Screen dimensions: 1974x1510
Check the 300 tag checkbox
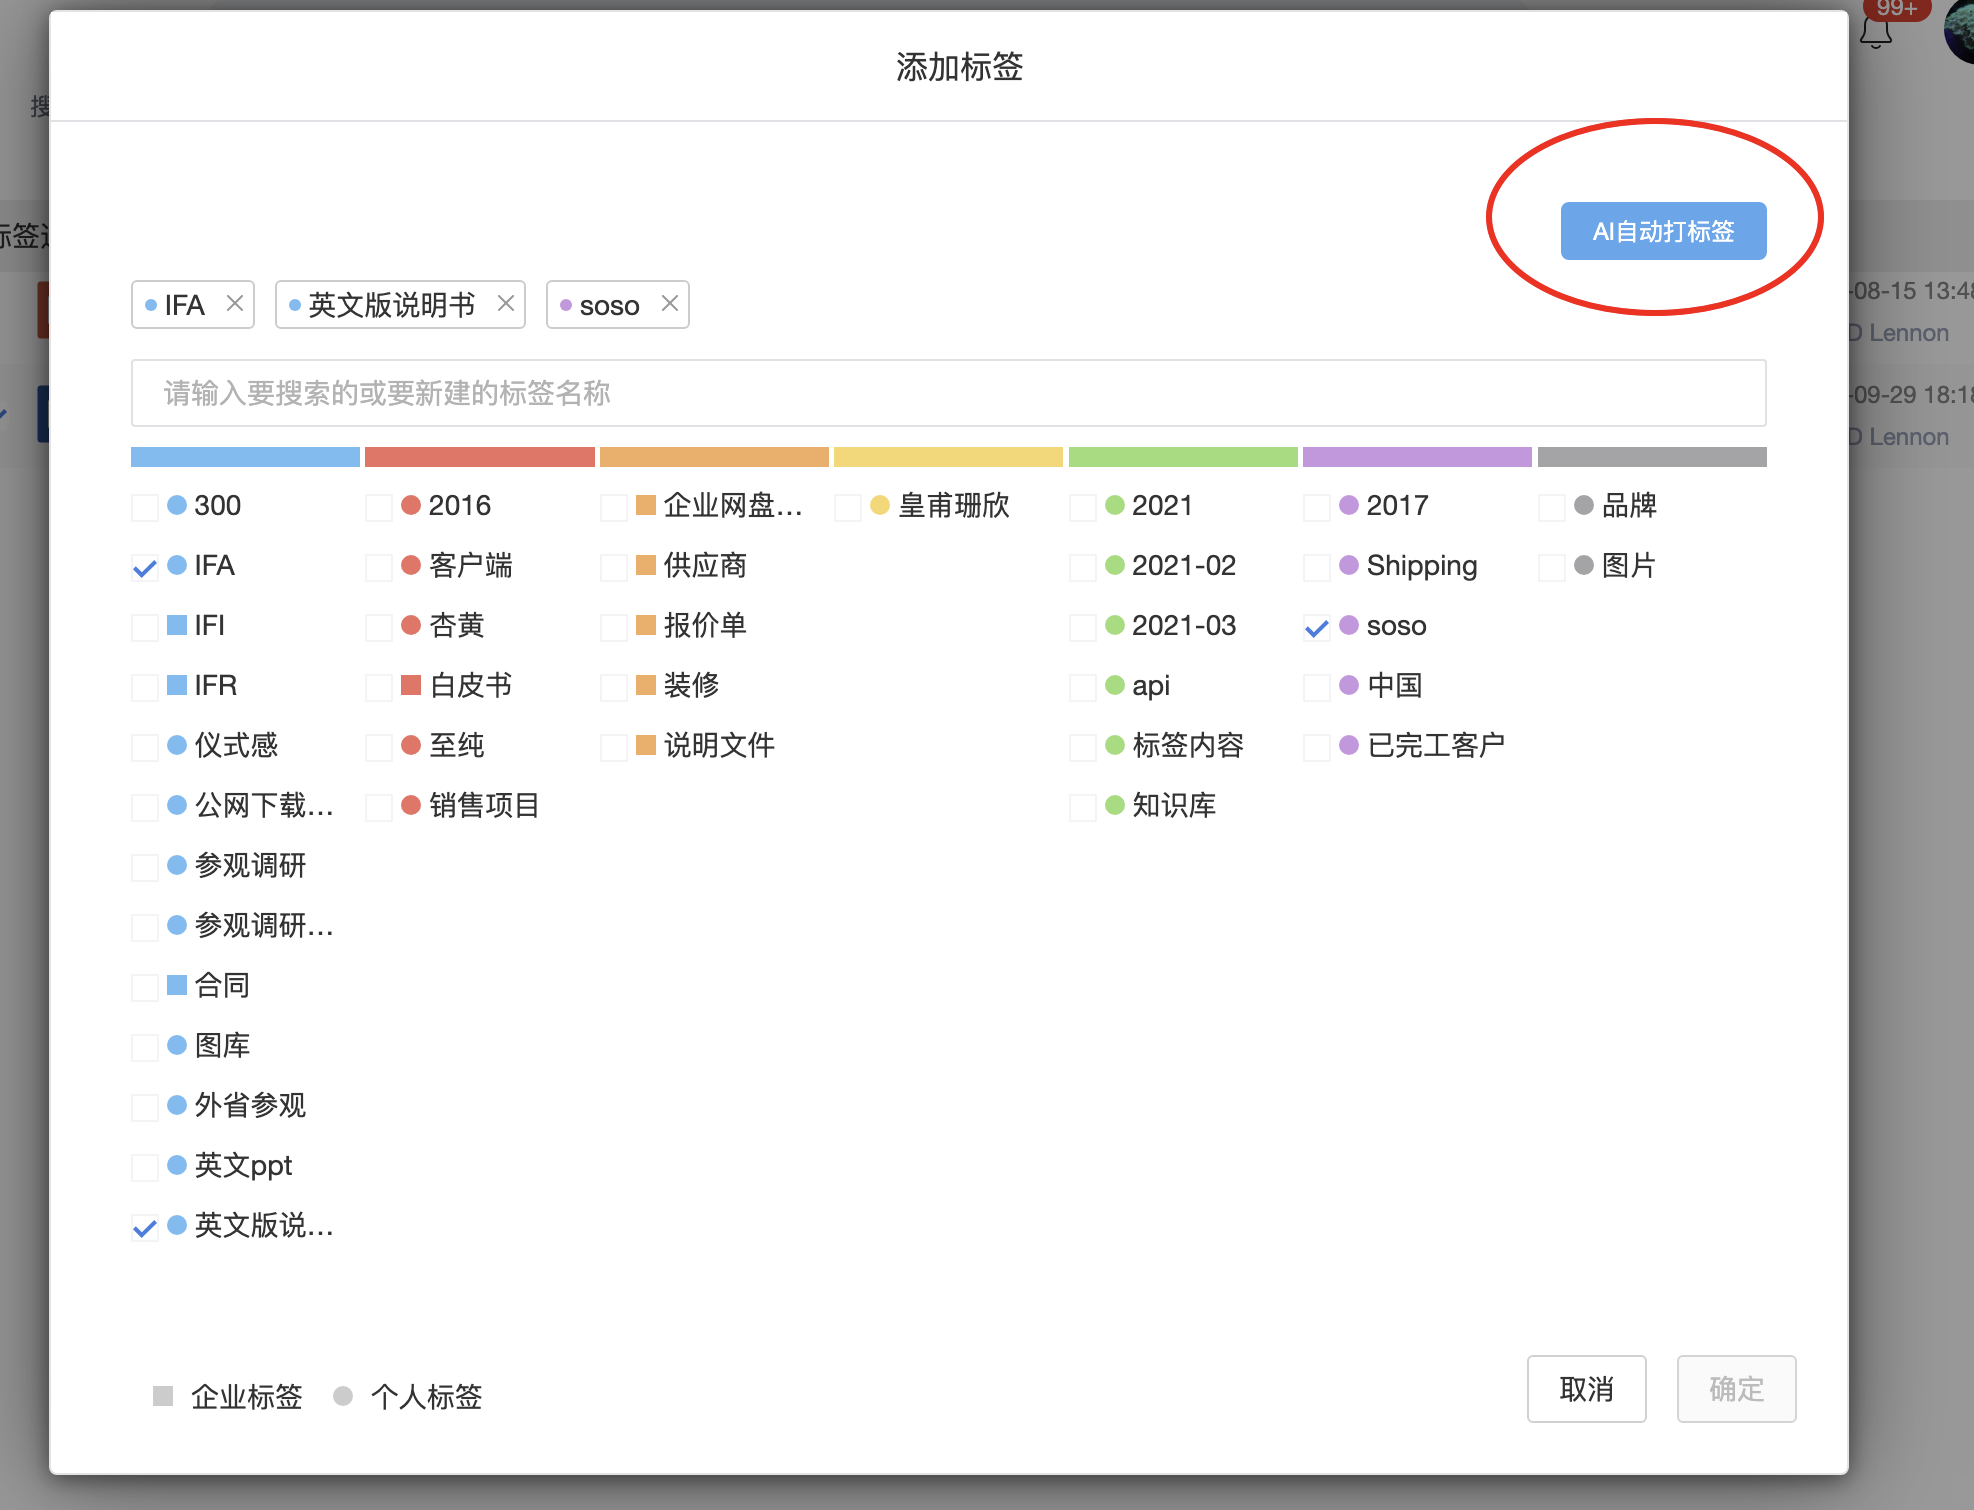(145, 507)
